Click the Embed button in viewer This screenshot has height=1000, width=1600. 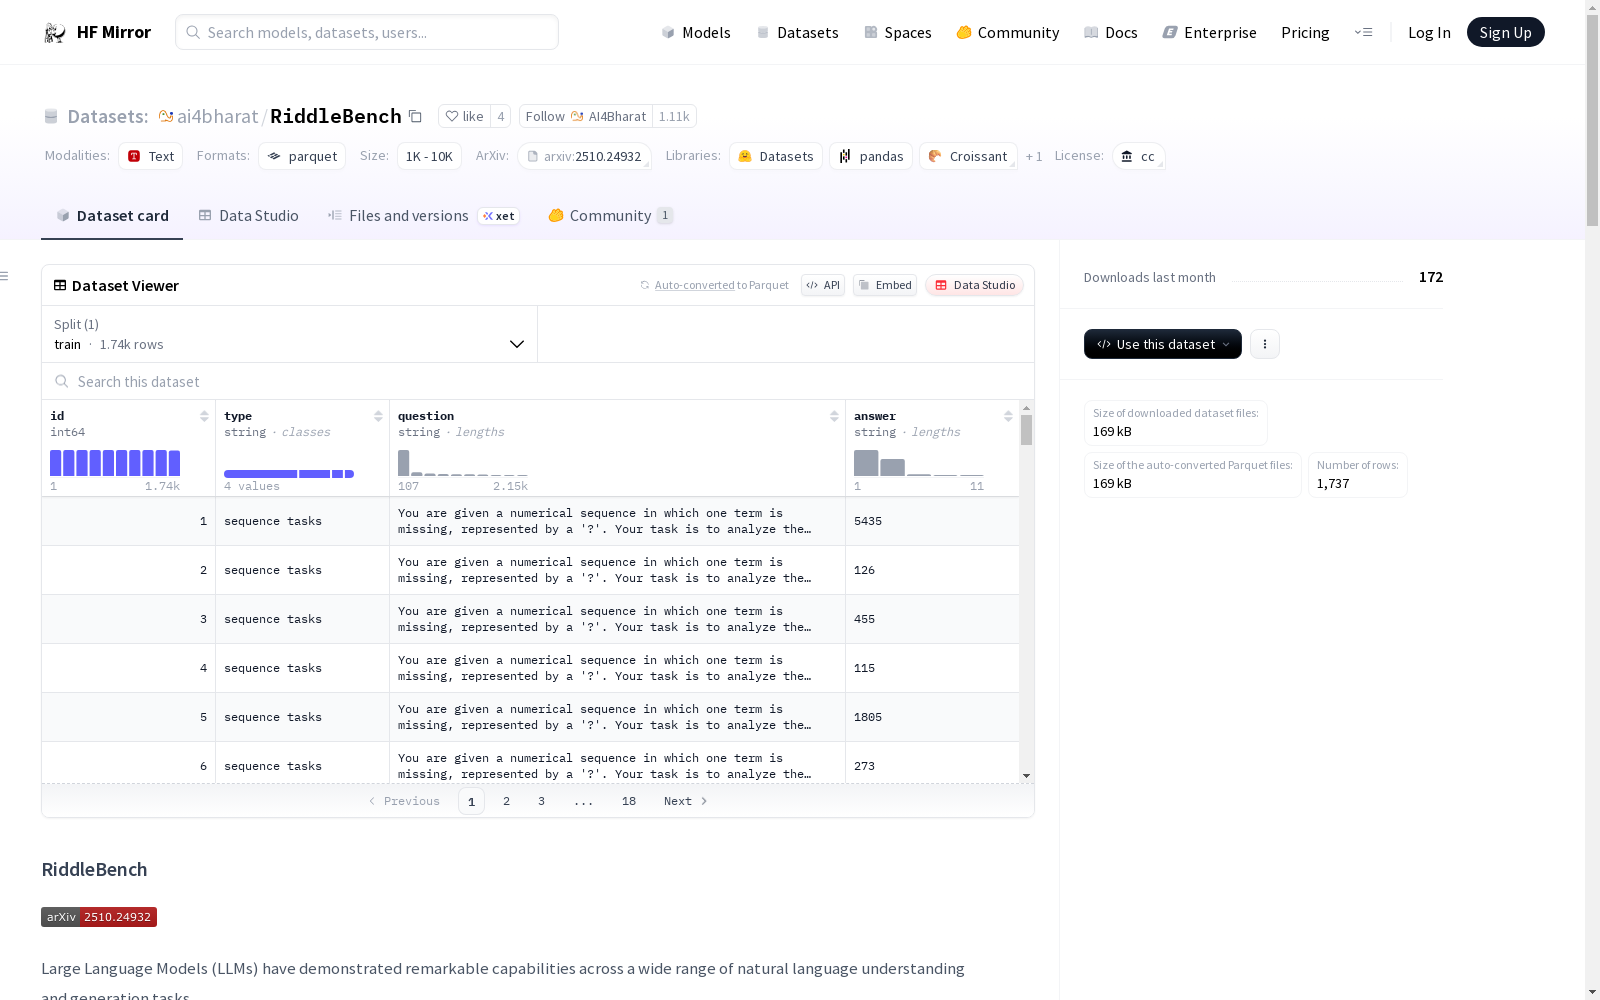coord(885,285)
